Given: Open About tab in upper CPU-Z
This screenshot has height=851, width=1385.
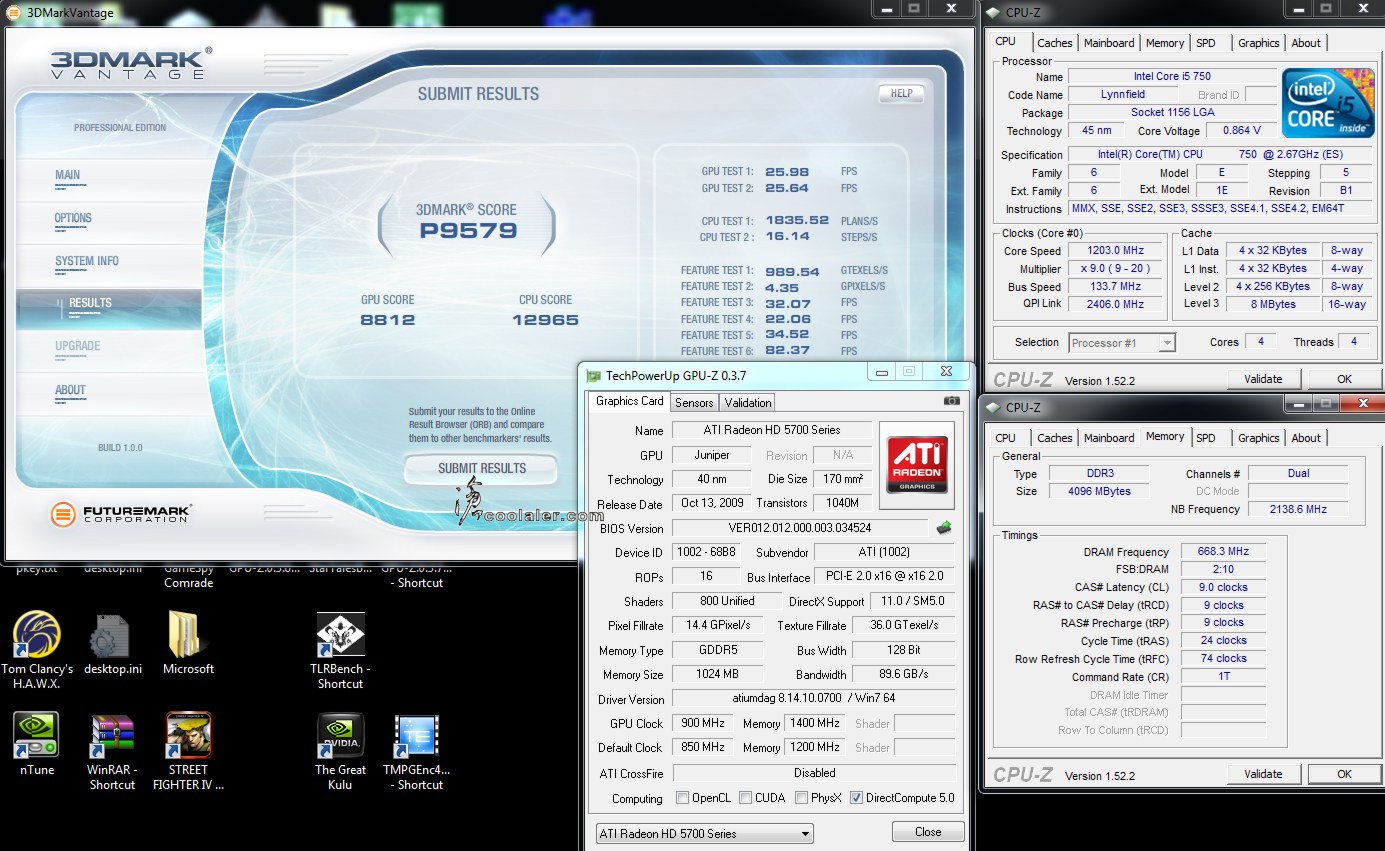Looking at the screenshot, I should click(x=1306, y=43).
